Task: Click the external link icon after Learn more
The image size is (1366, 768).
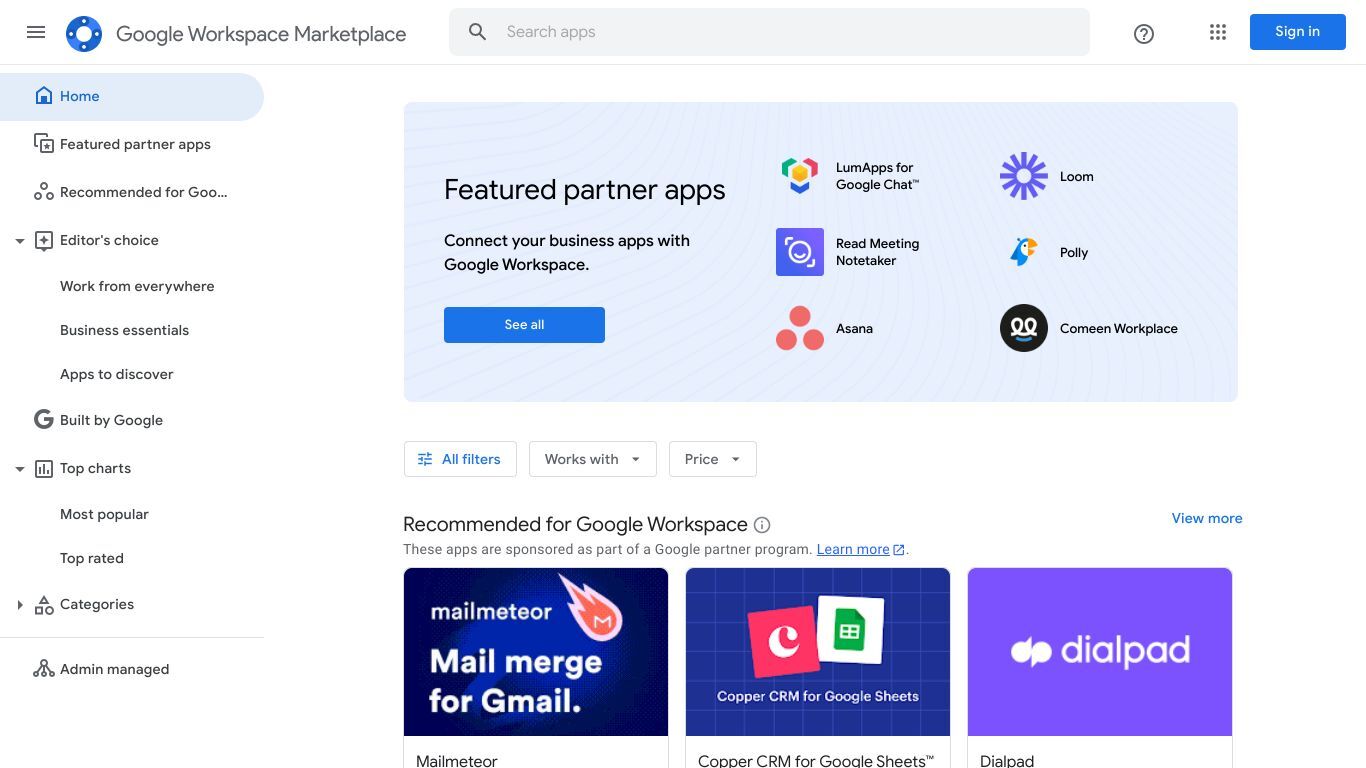Action: (899, 550)
